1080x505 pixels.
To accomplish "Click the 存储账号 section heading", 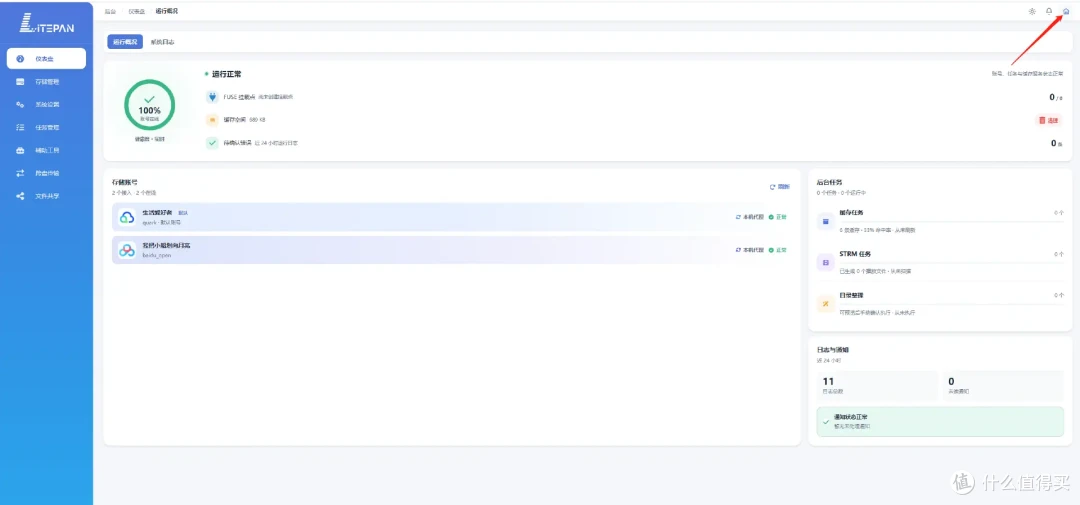I will (125, 183).
